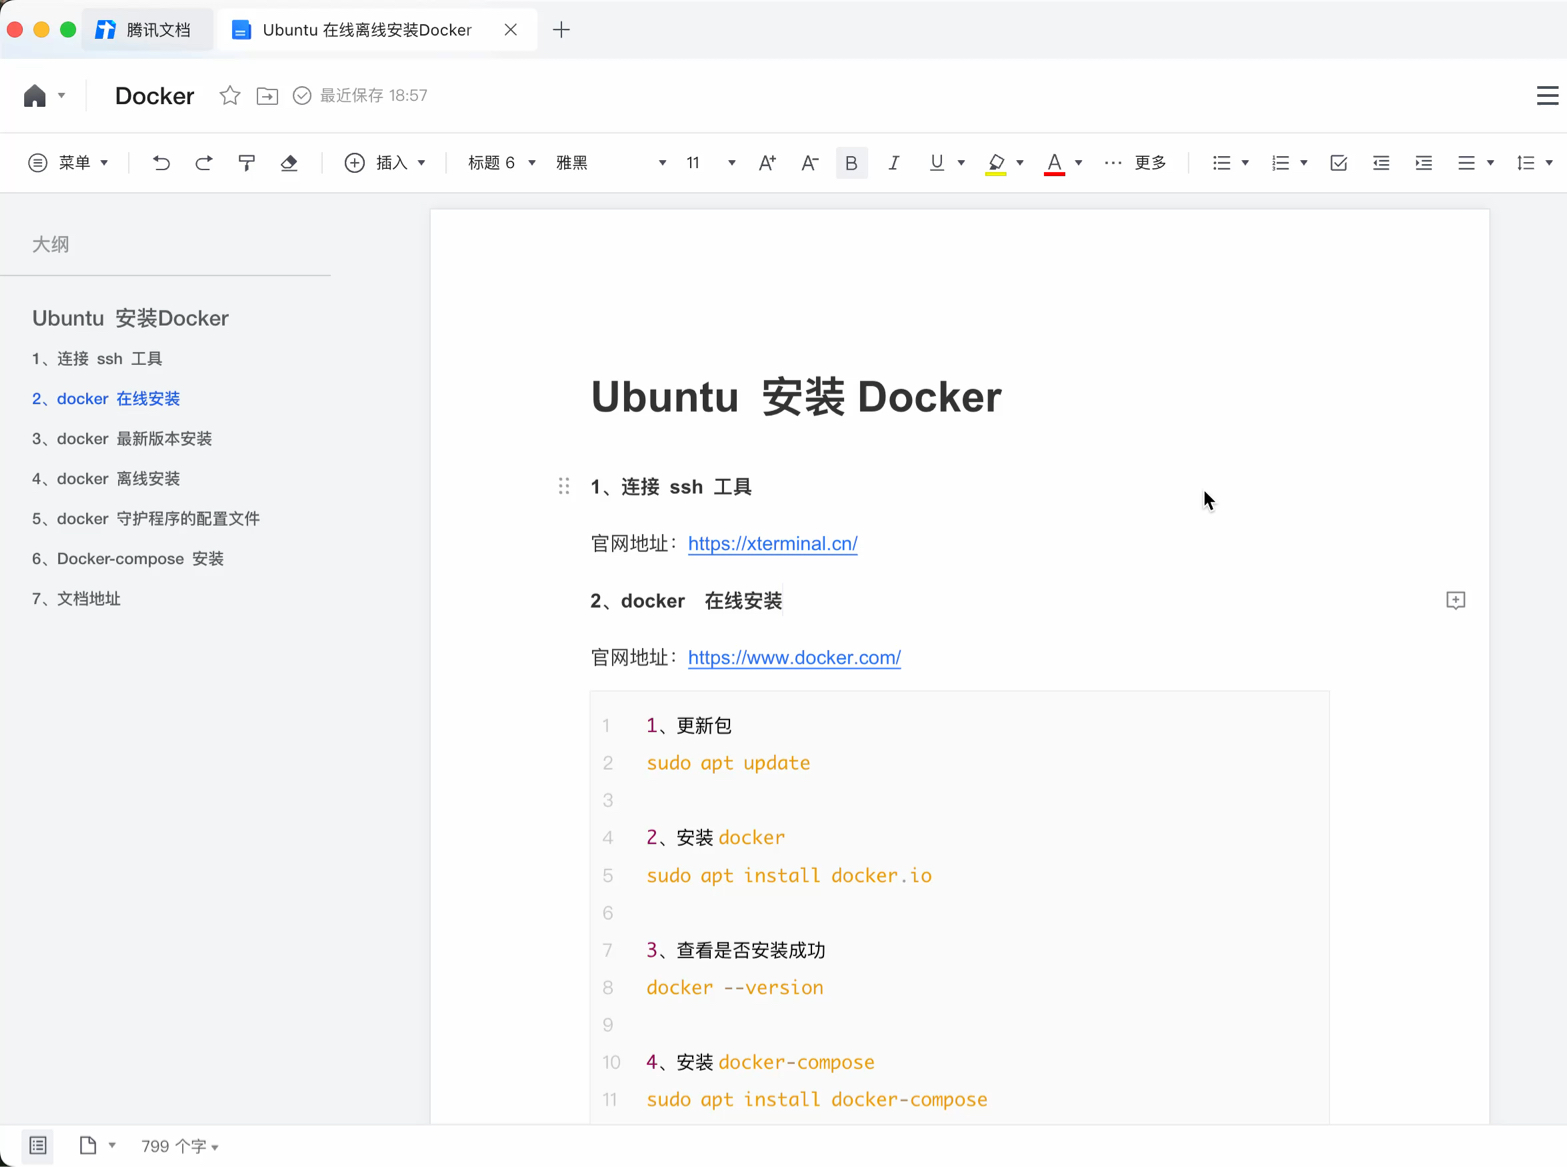Go to outline item 6、Docker-compose 安装
Viewport: 1567px width, 1167px height.
(128, 558)
